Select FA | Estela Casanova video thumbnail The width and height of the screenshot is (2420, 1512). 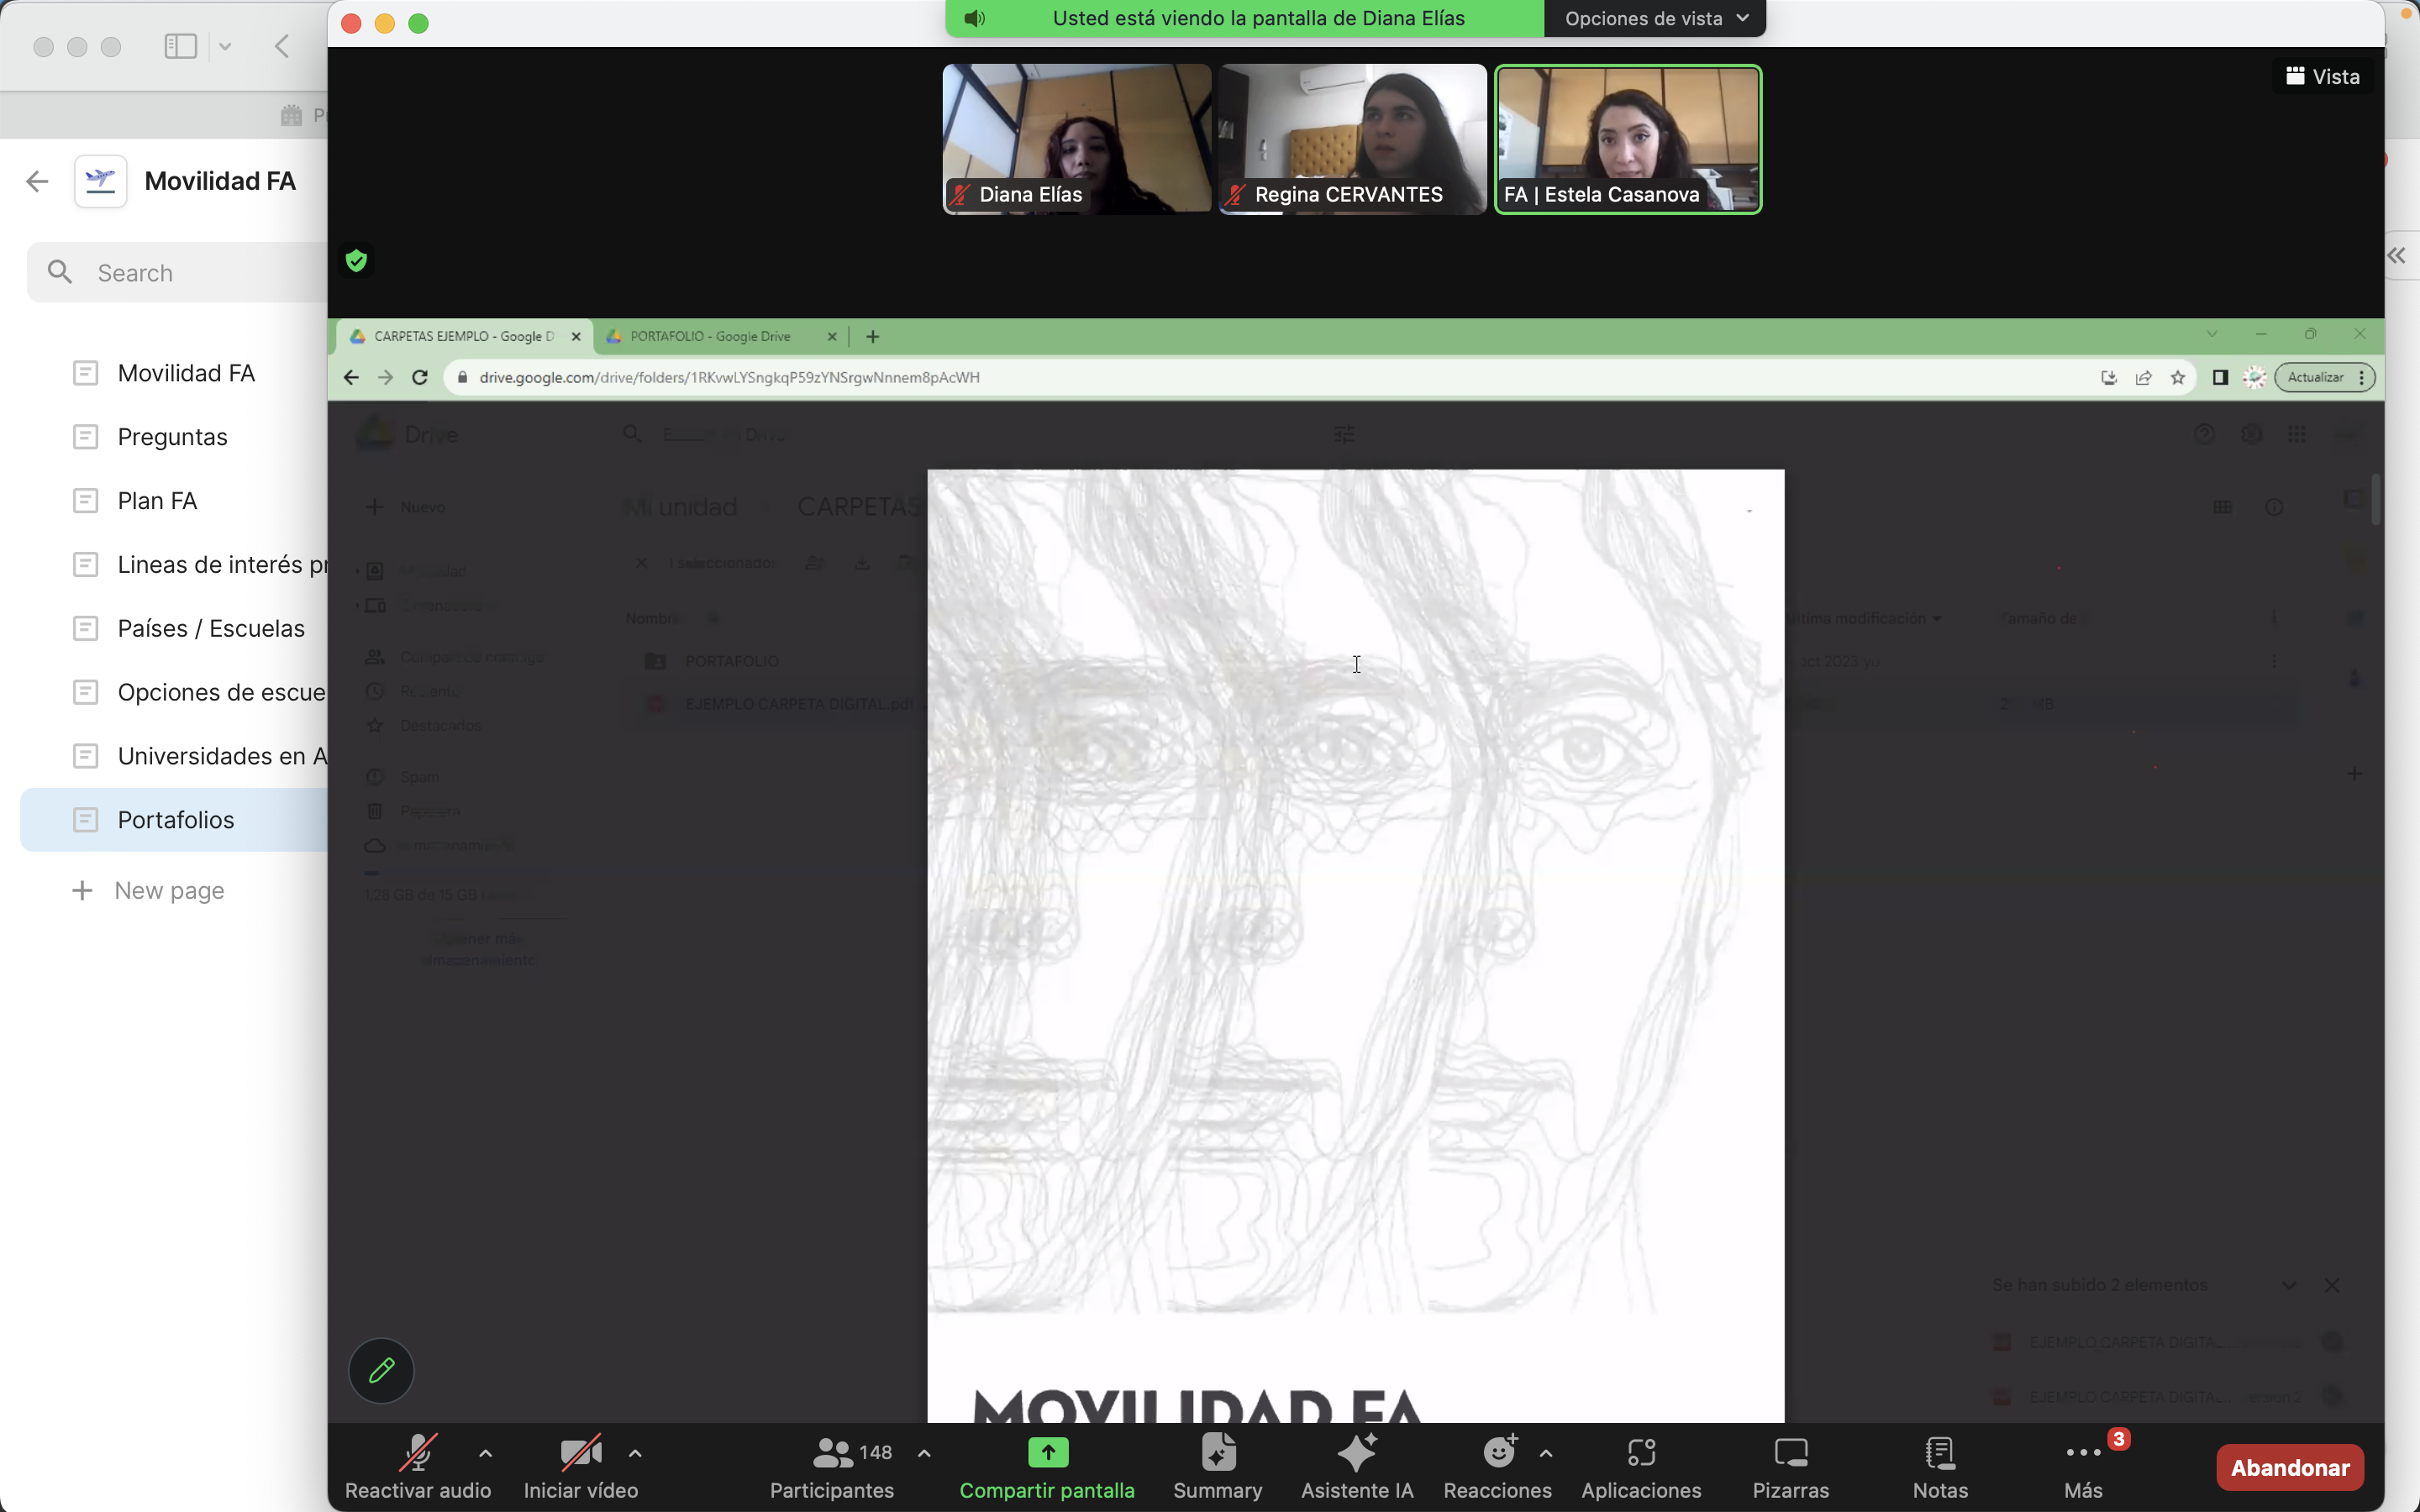(1627, 139)
